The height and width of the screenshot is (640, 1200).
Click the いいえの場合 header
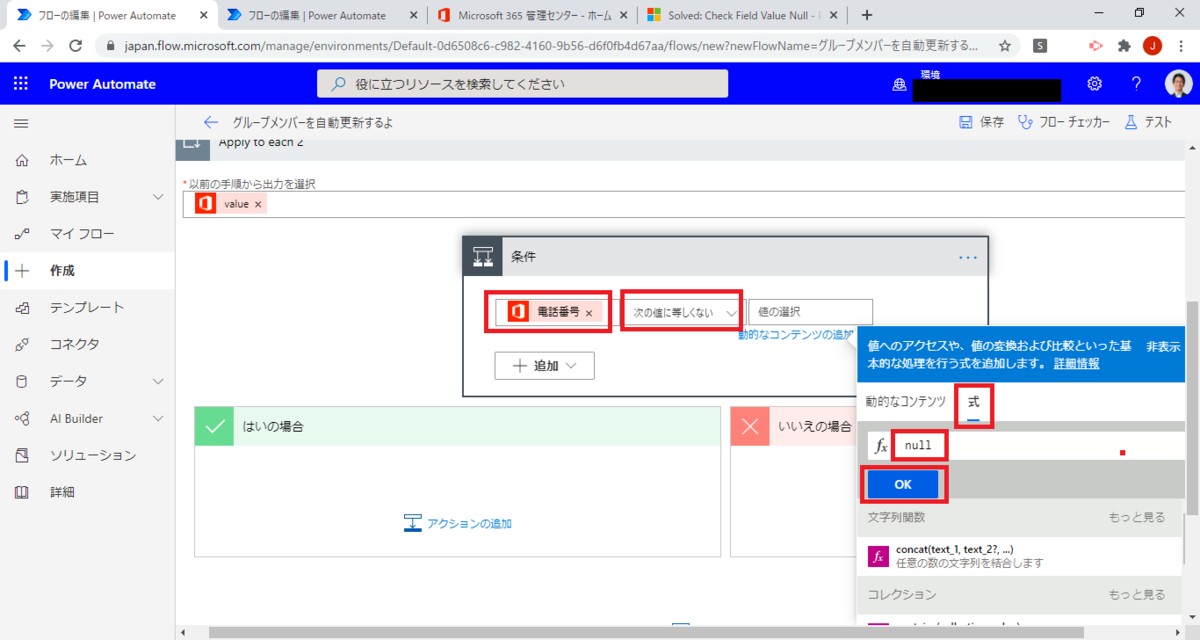(792, 426)
